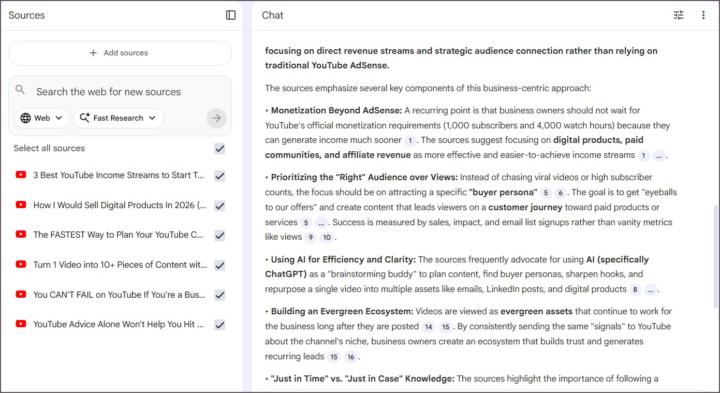The image size is (720, 393).
Task: Open citation 9 after 'like views'
Action: pyautogui.click(x=310, y=237)
